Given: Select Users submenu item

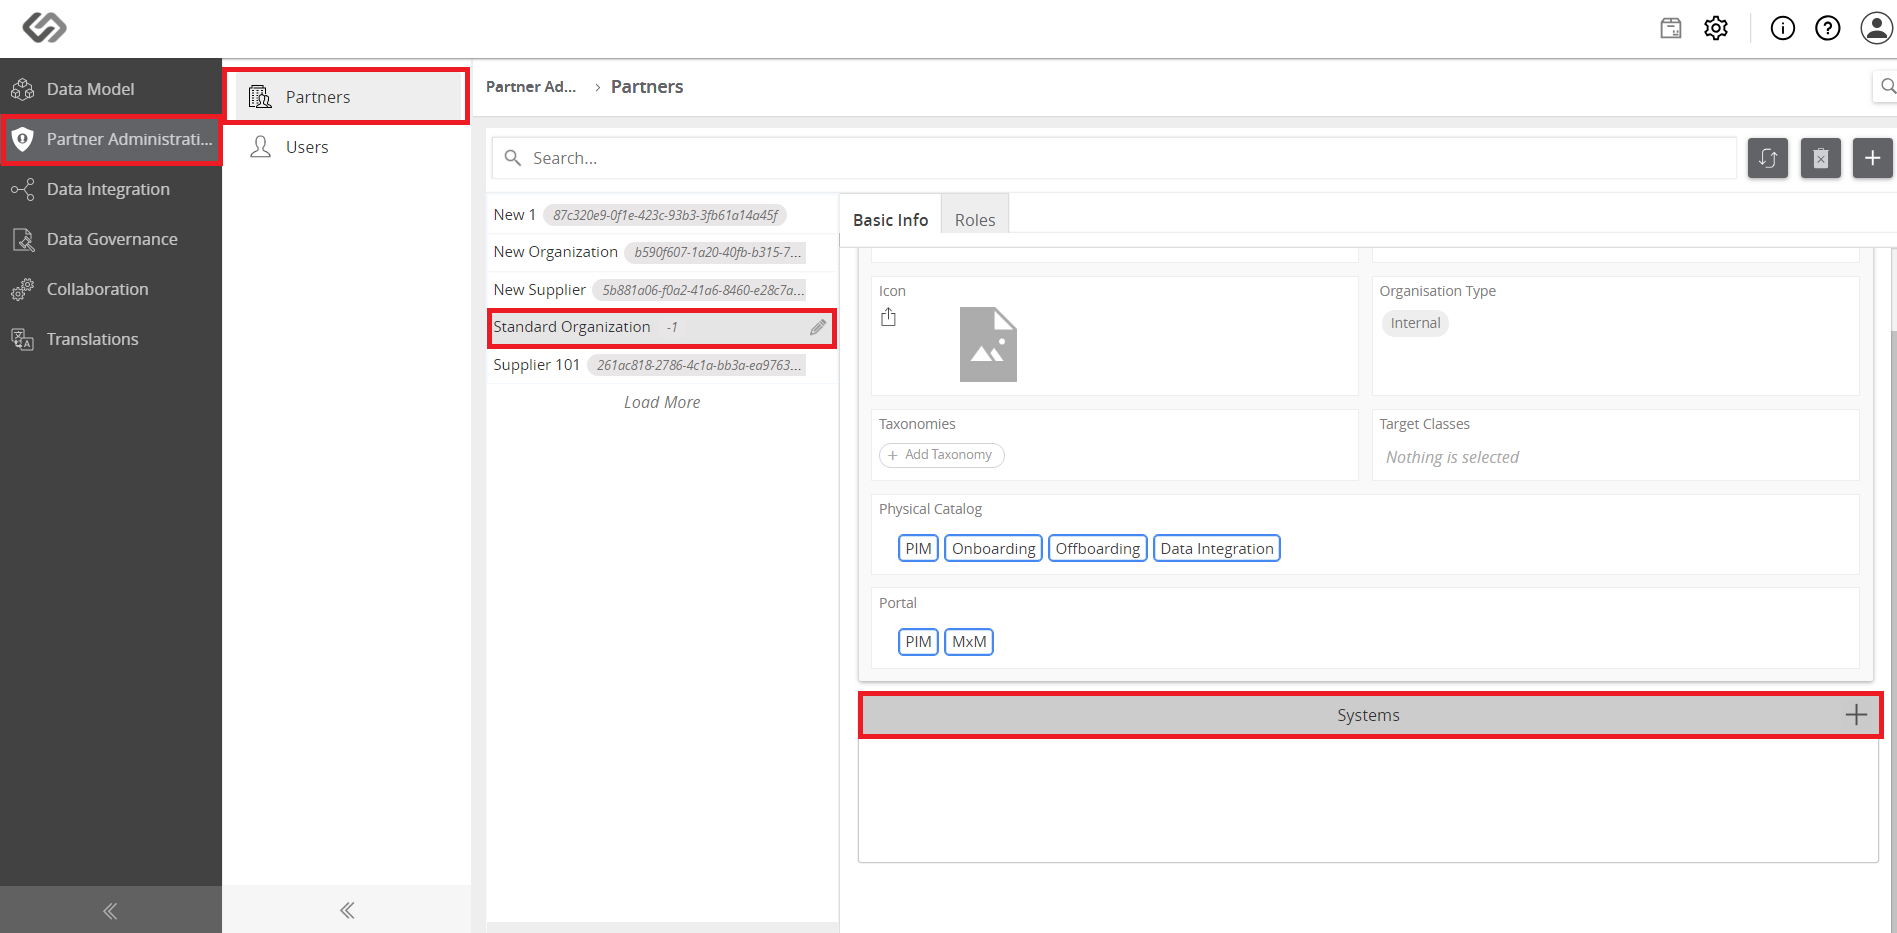Looking at the screenshot, I should pyautogui.click(x=346, y=147).
